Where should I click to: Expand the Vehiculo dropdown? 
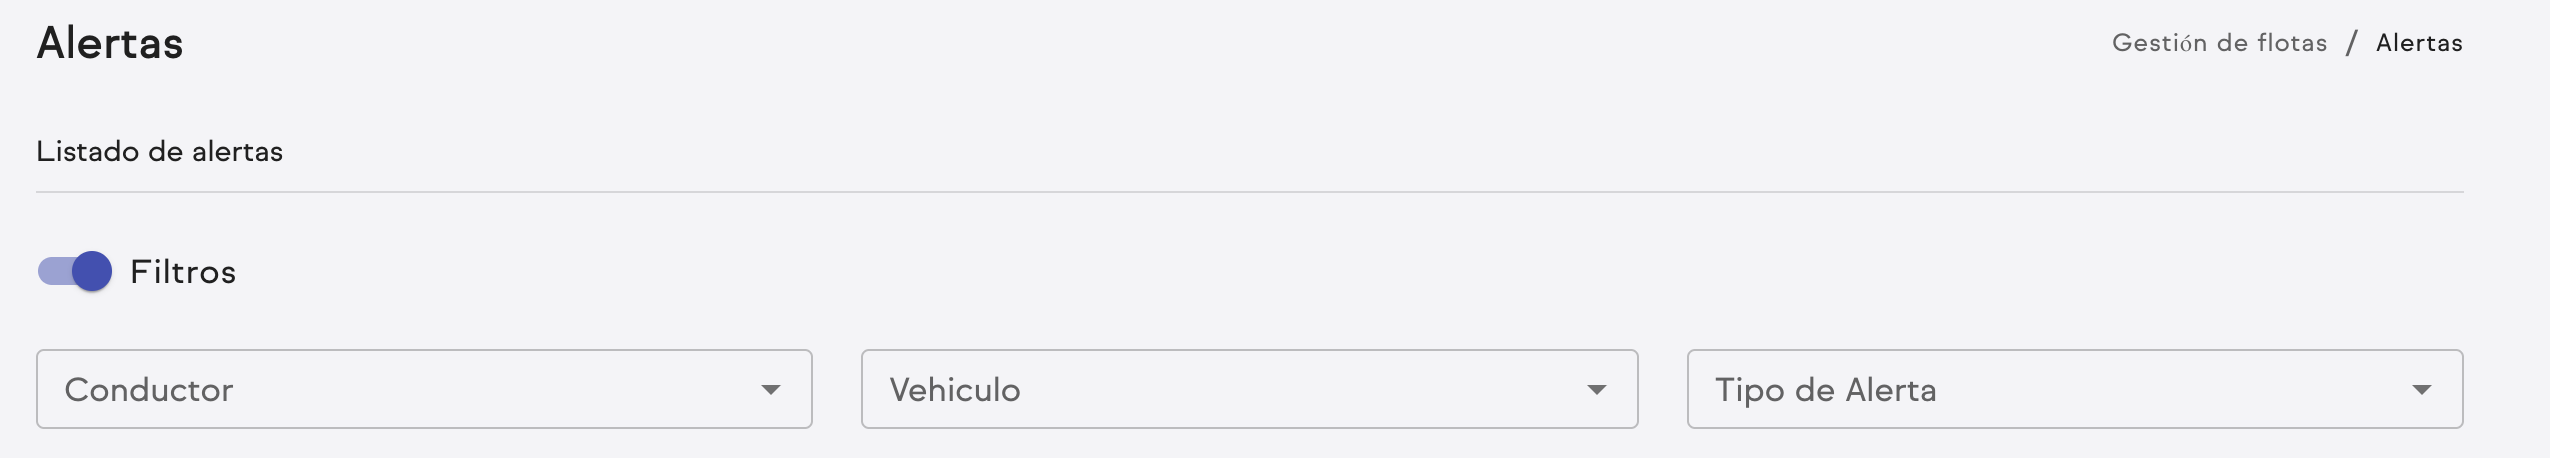coord(1248,389)
